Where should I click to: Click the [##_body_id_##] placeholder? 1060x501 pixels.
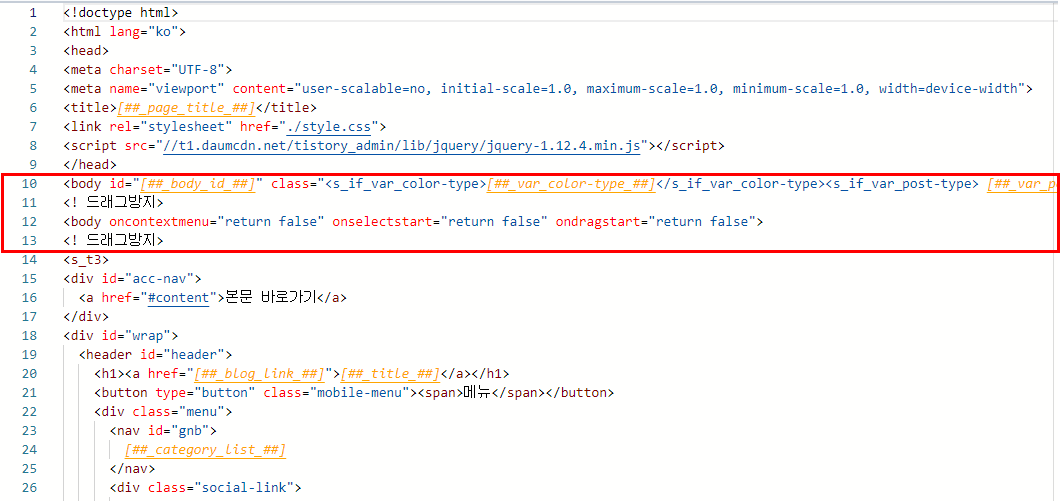[197, 183]
